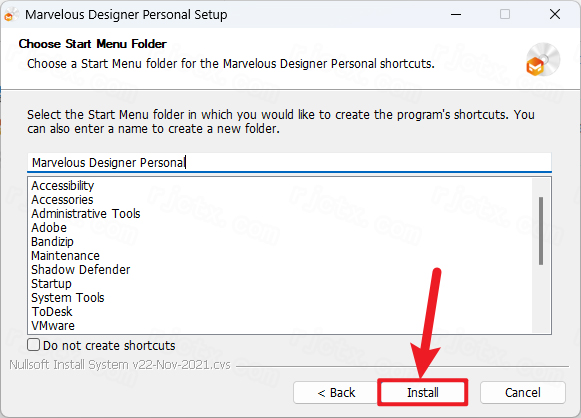Choose the Maintenance folder entry
The height and width of the screenshot is (418, 581).
pos(65,256)
